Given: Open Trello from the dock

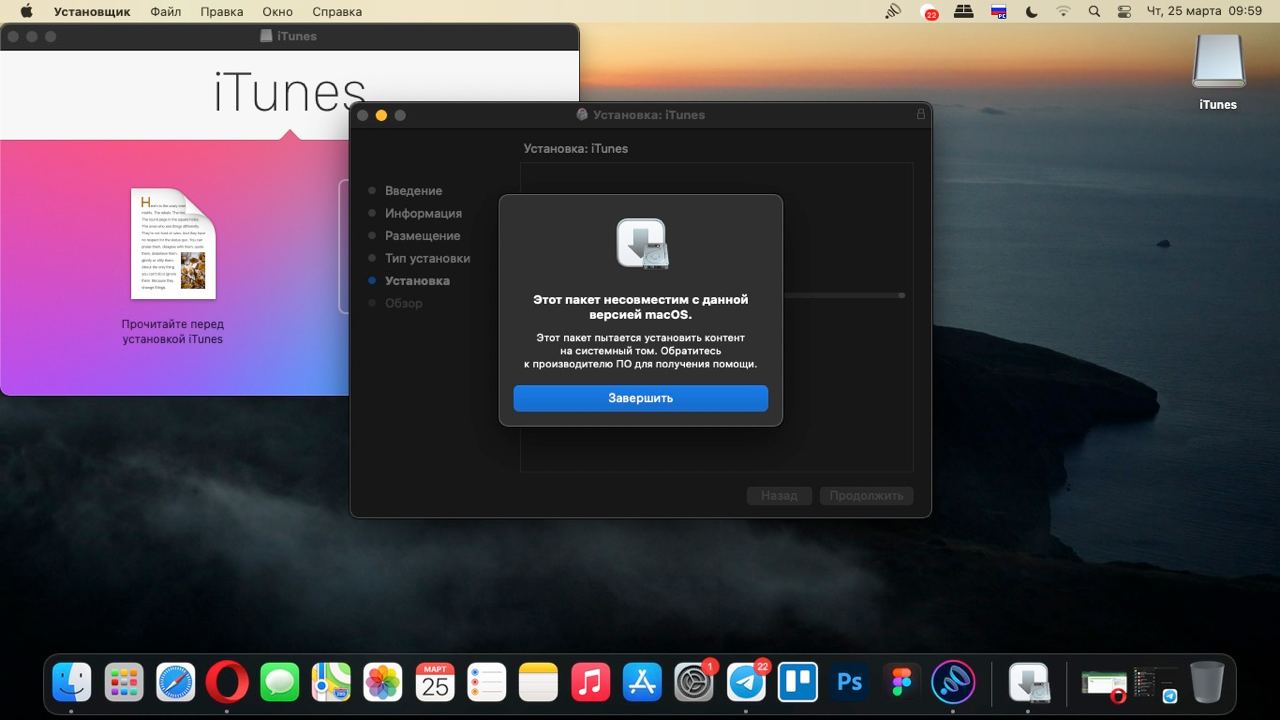Looking at the screenshot, I should pyautogui.click(x=798, y=683).
